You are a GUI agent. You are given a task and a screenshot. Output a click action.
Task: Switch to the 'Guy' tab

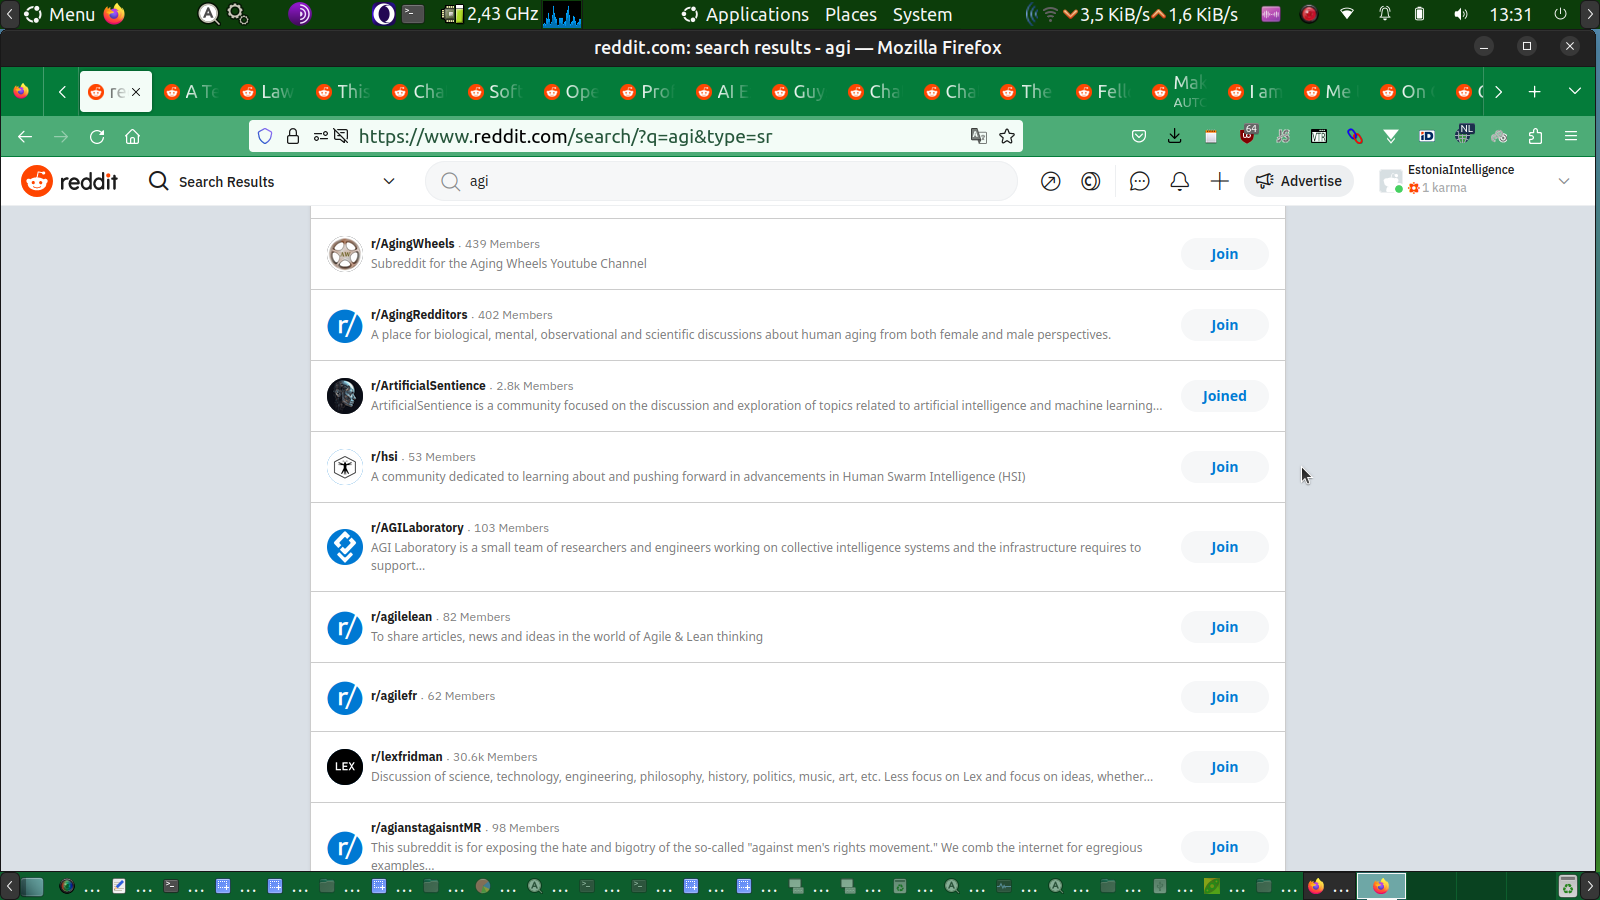click(x=799, y=92)
